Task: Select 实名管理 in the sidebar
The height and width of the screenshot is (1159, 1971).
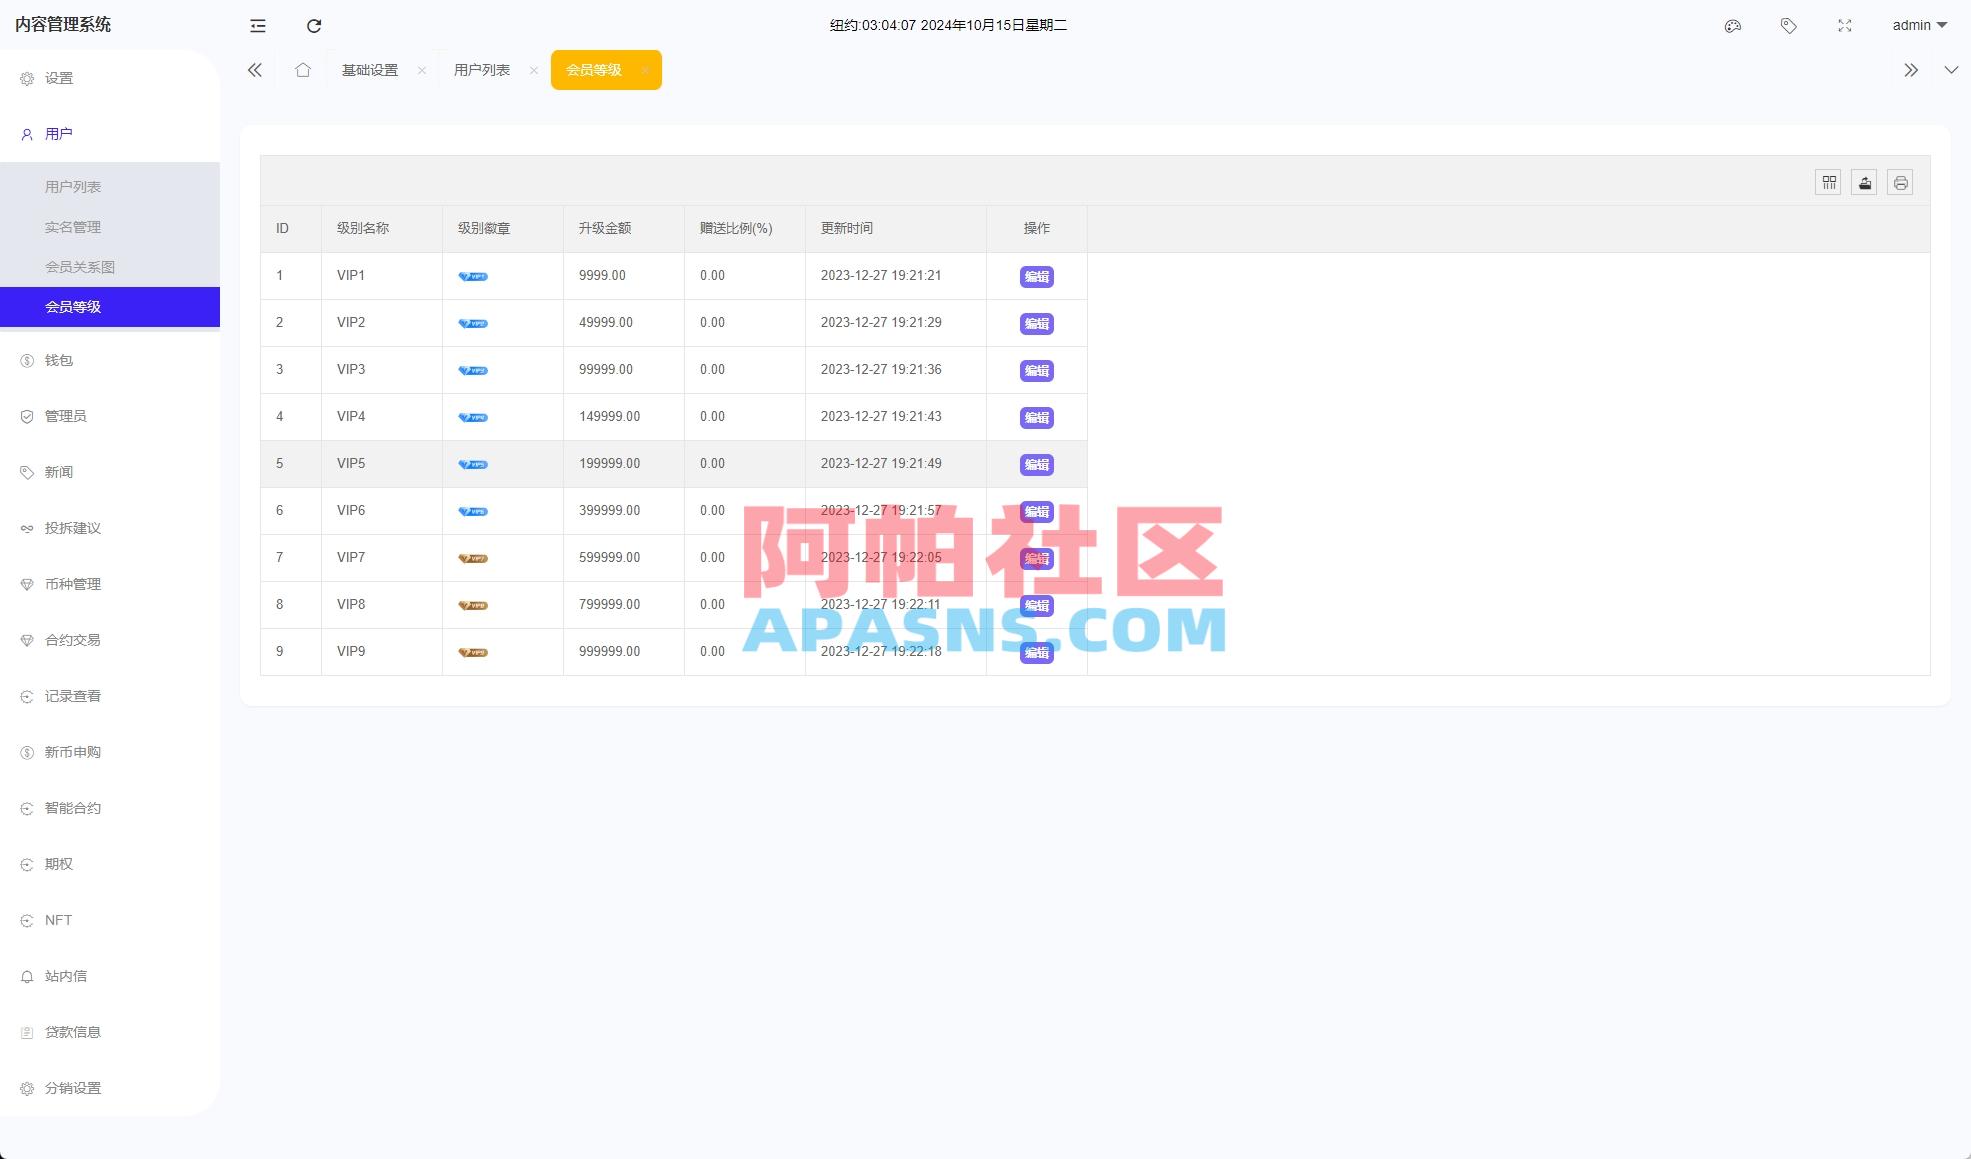Action: [72, 226]
